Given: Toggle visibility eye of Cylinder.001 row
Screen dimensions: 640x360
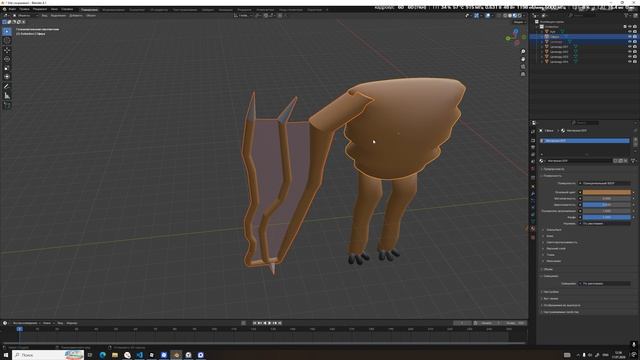Looking at the screenshot, I should 630,47.
